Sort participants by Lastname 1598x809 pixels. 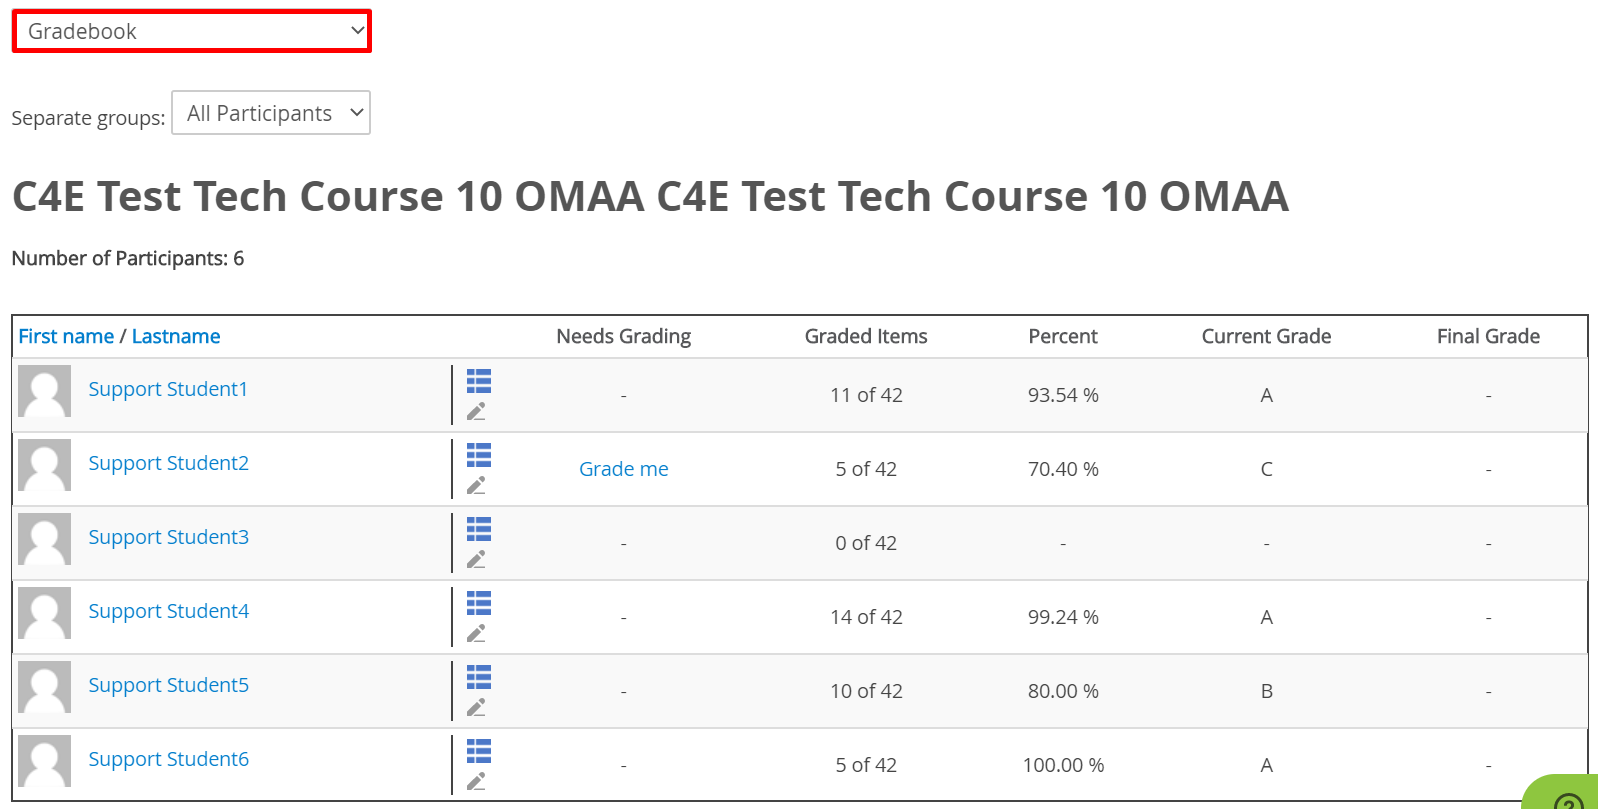(x=176, y=337)
